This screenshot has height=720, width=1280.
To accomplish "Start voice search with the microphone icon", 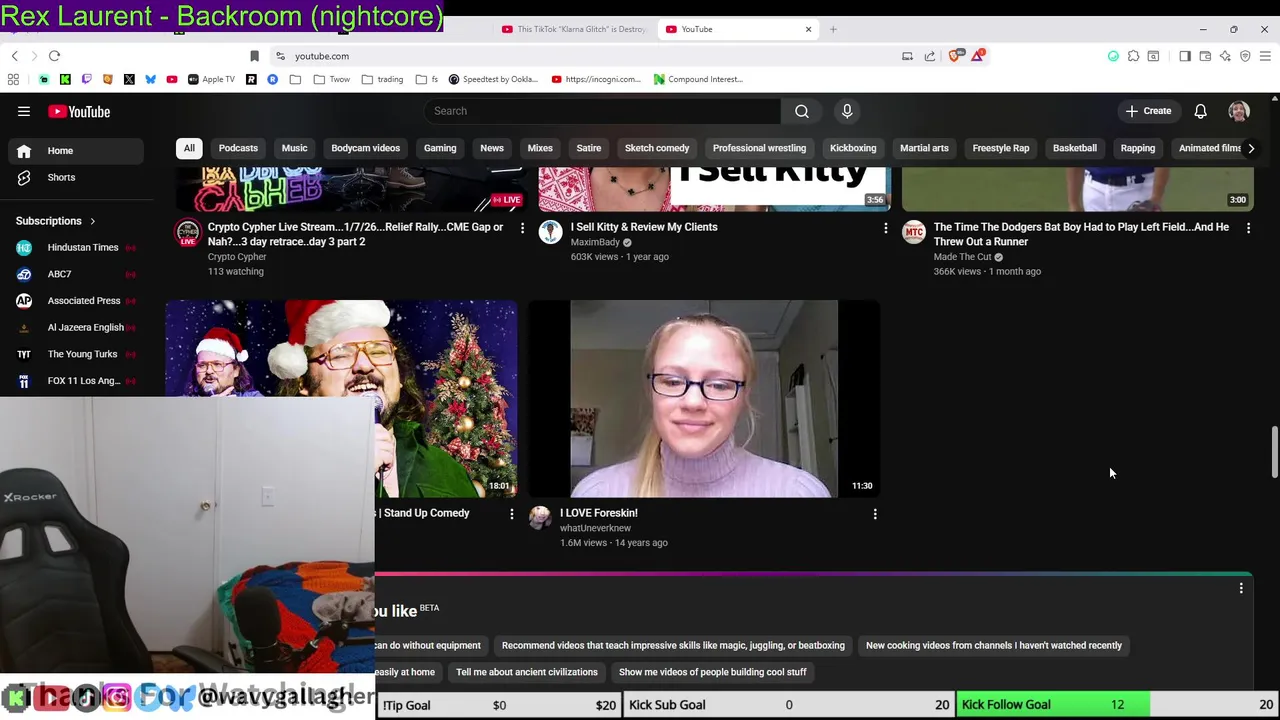I will [847, 111].
